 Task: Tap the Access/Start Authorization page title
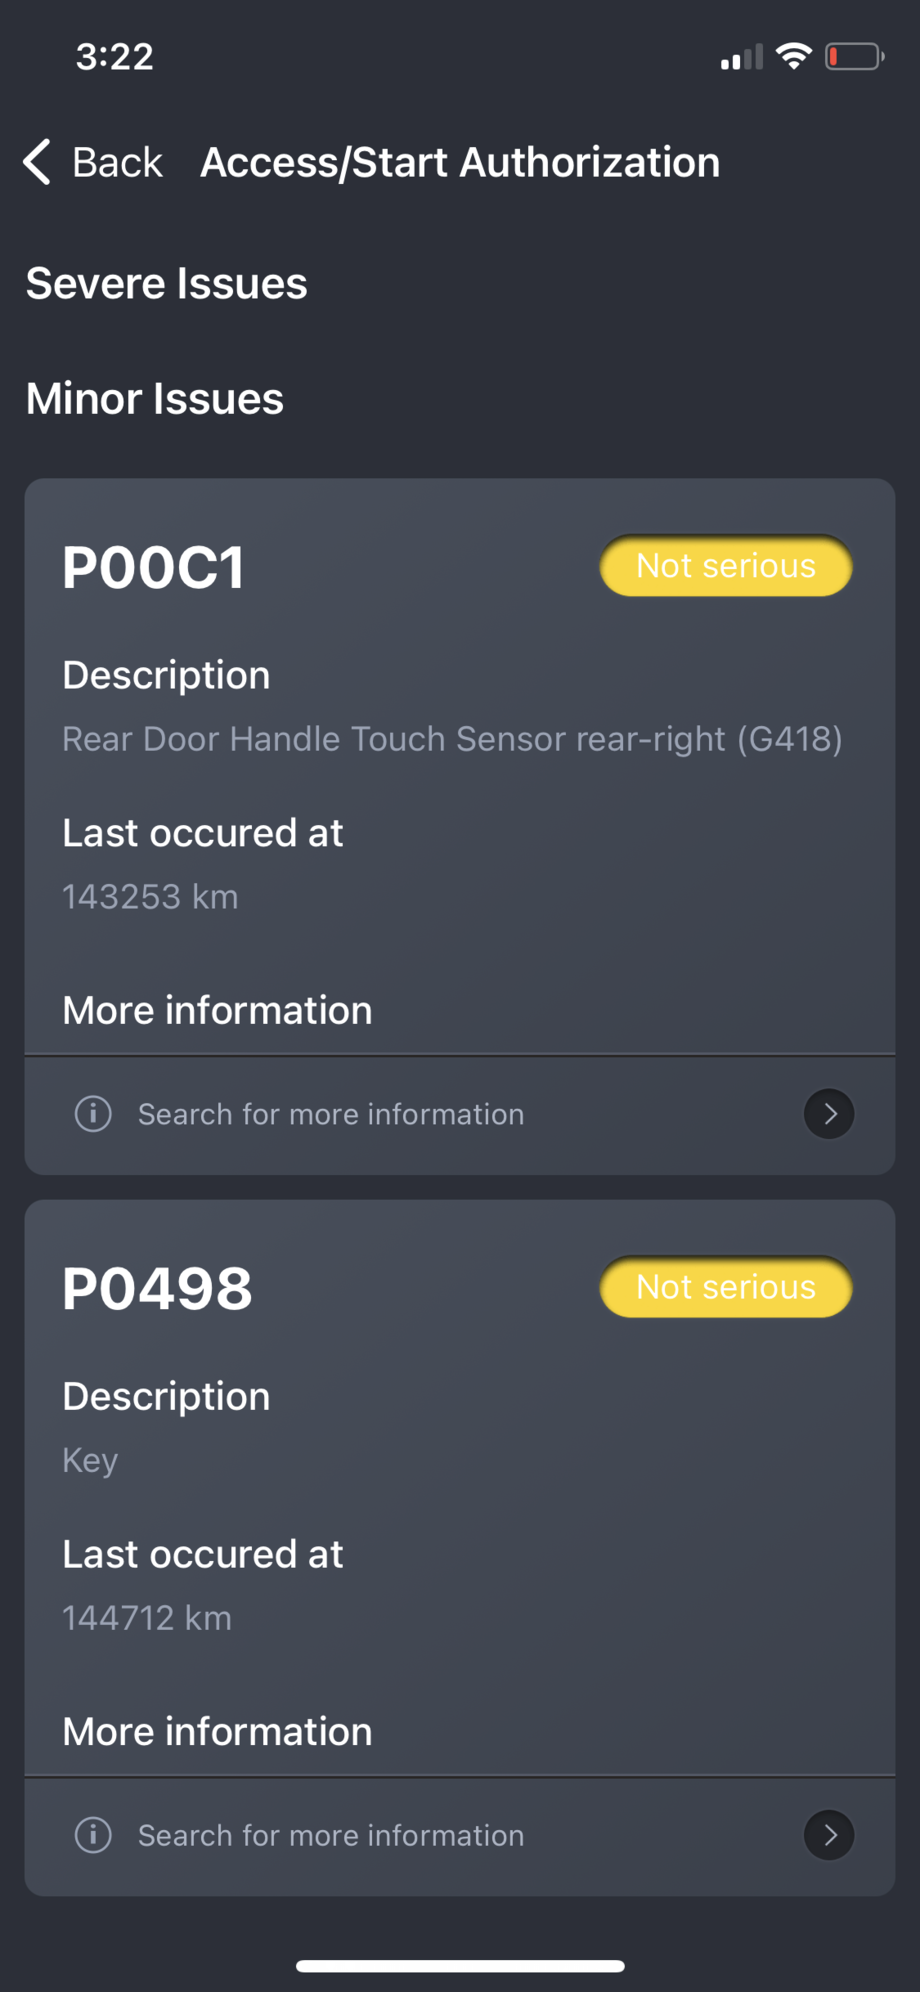pos(460,162)
